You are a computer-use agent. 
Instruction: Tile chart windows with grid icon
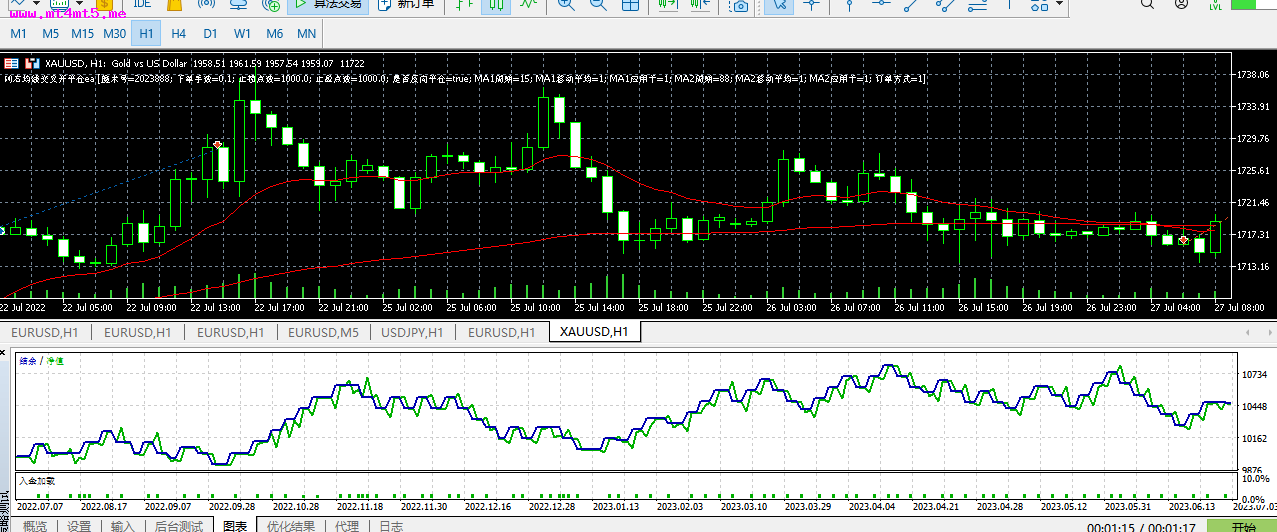(629, 5)
